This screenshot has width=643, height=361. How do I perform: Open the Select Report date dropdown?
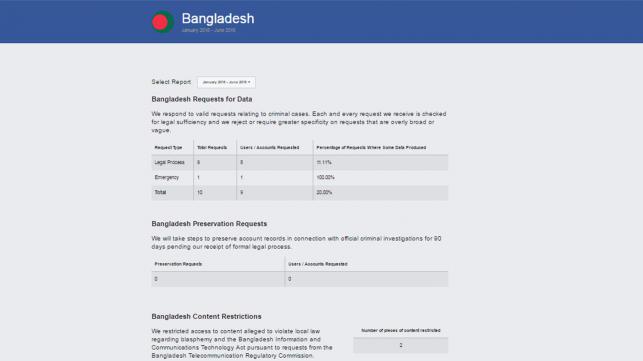[x=226, y=82]
